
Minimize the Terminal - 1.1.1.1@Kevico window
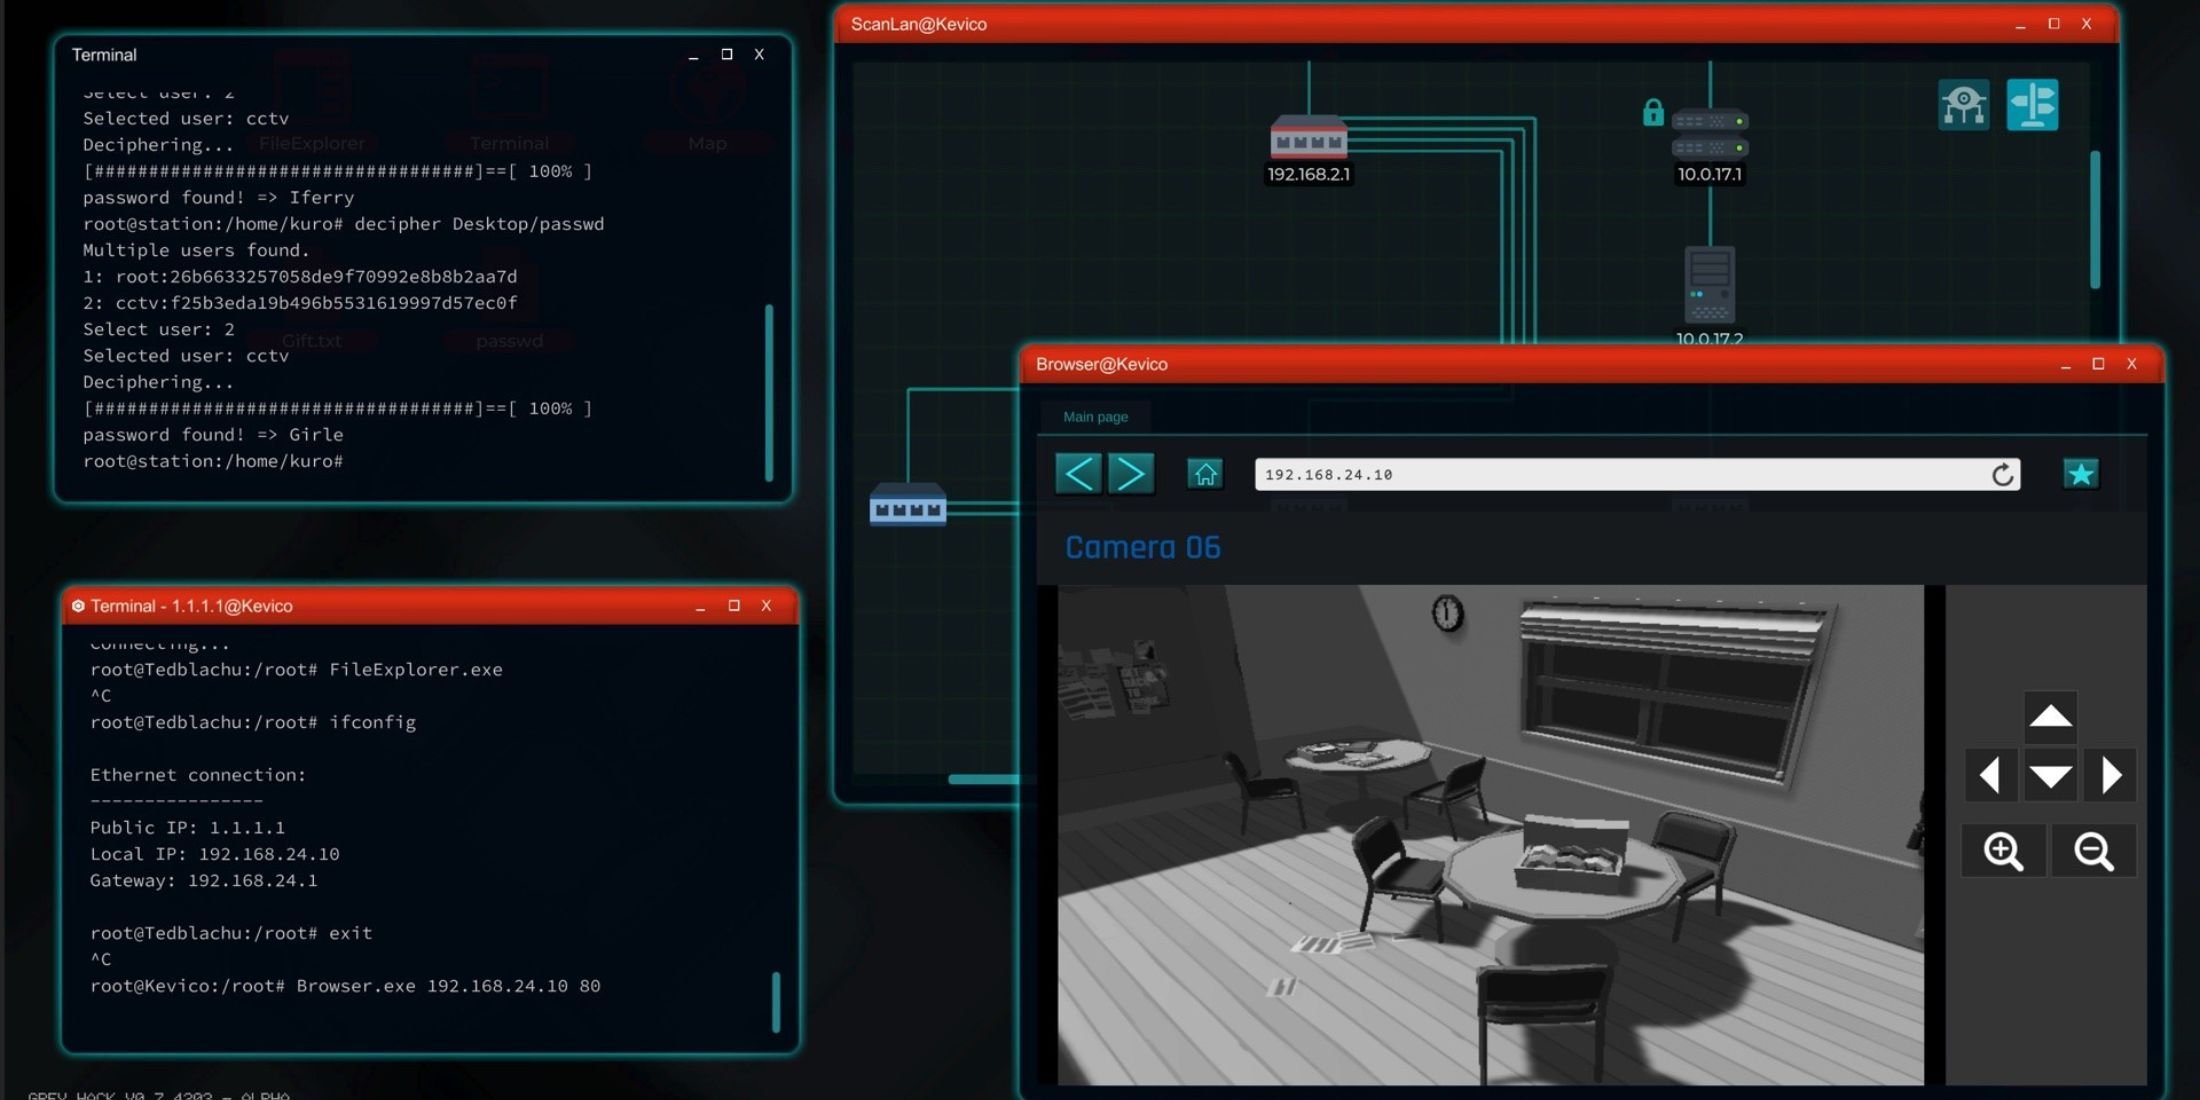(700, 607)
